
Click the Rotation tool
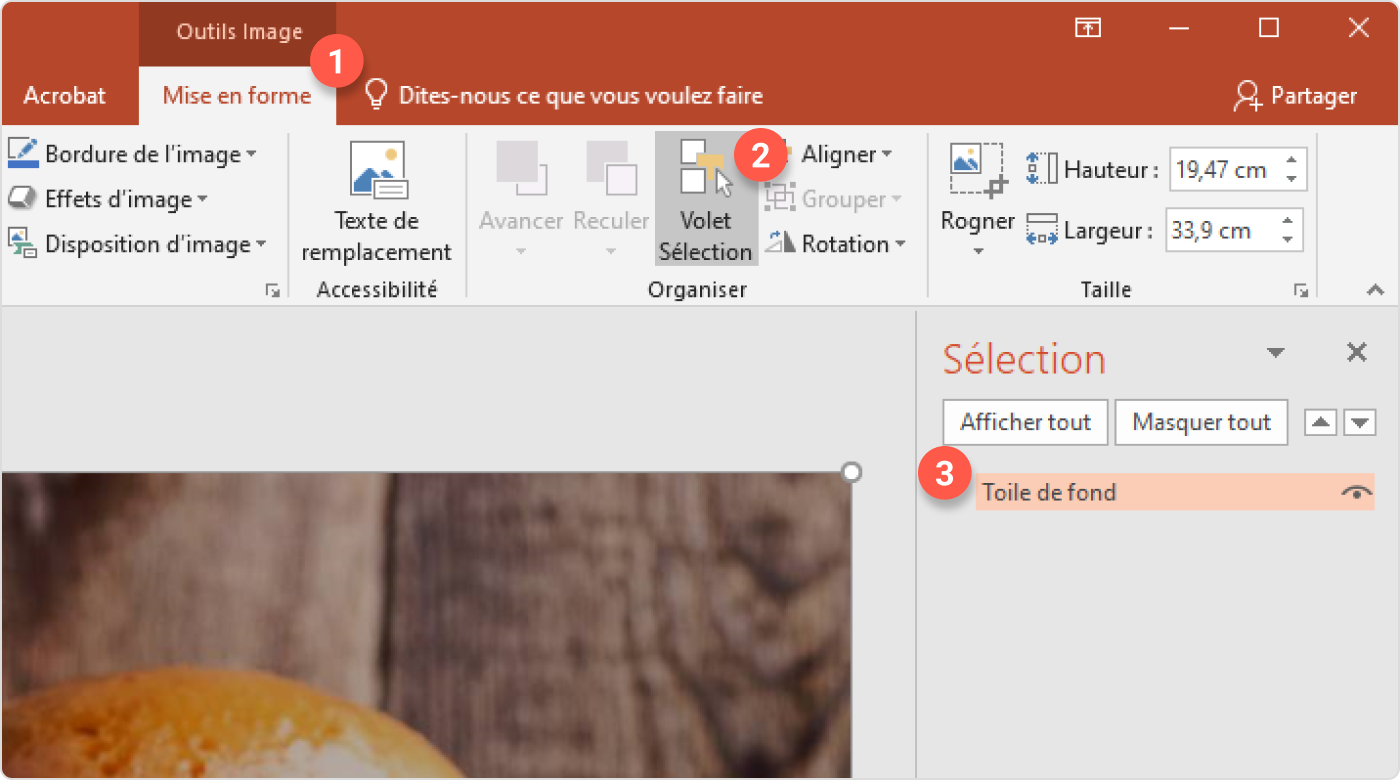tap(835, 244)
